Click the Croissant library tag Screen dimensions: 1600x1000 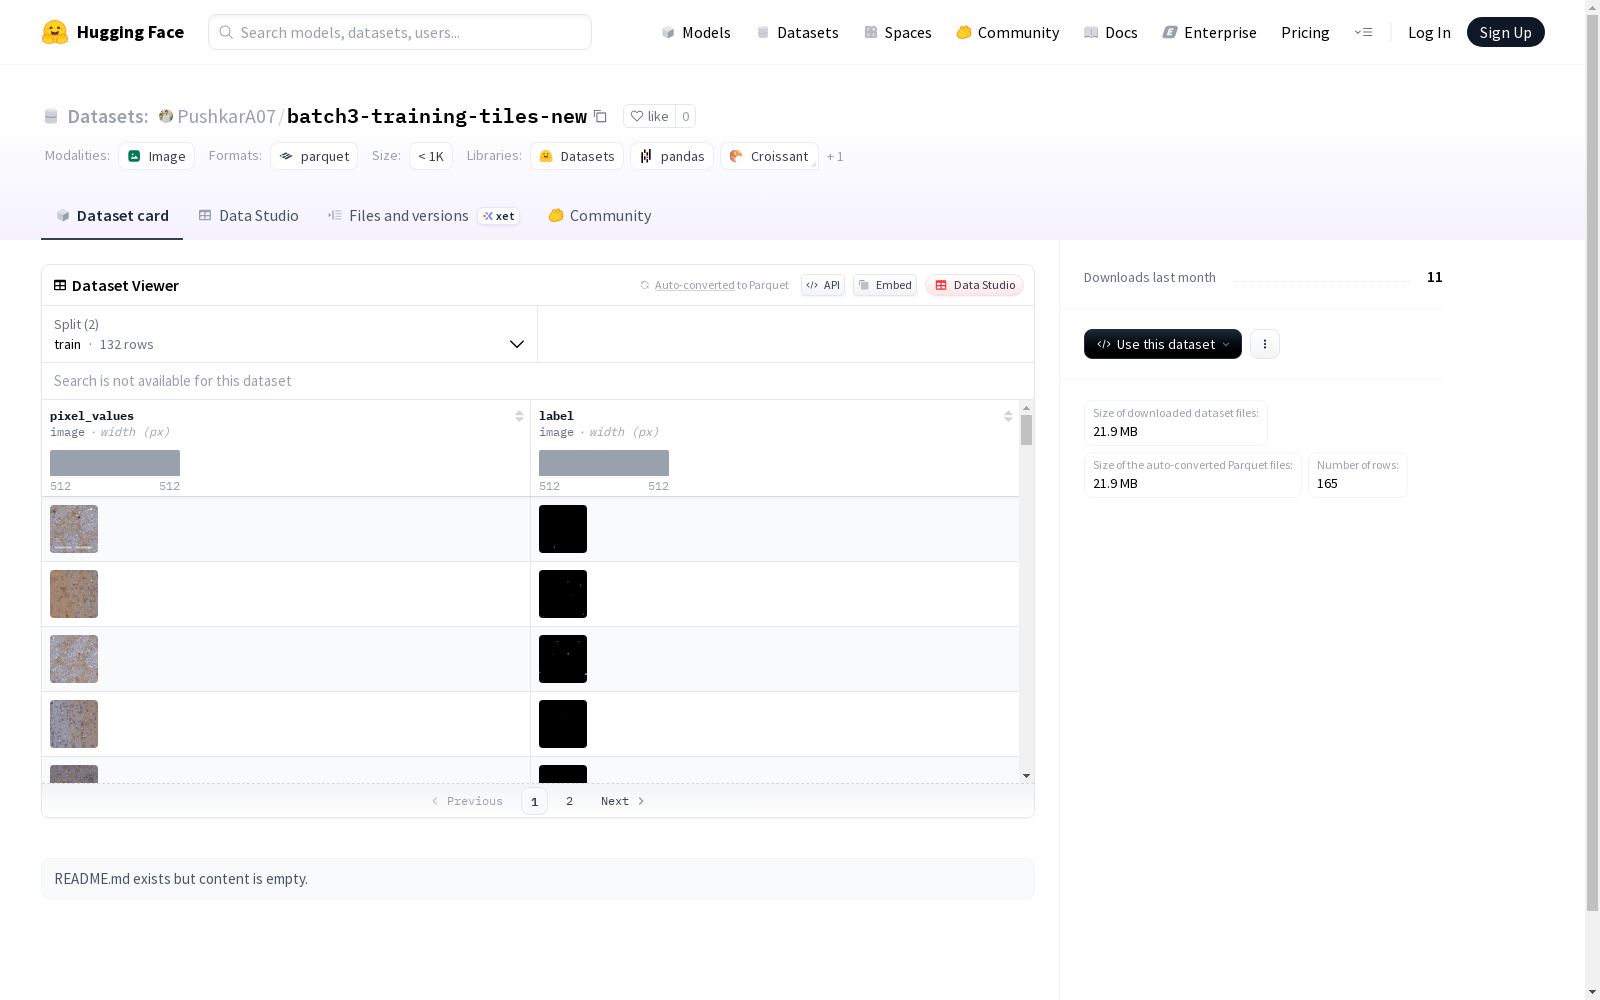769,156
